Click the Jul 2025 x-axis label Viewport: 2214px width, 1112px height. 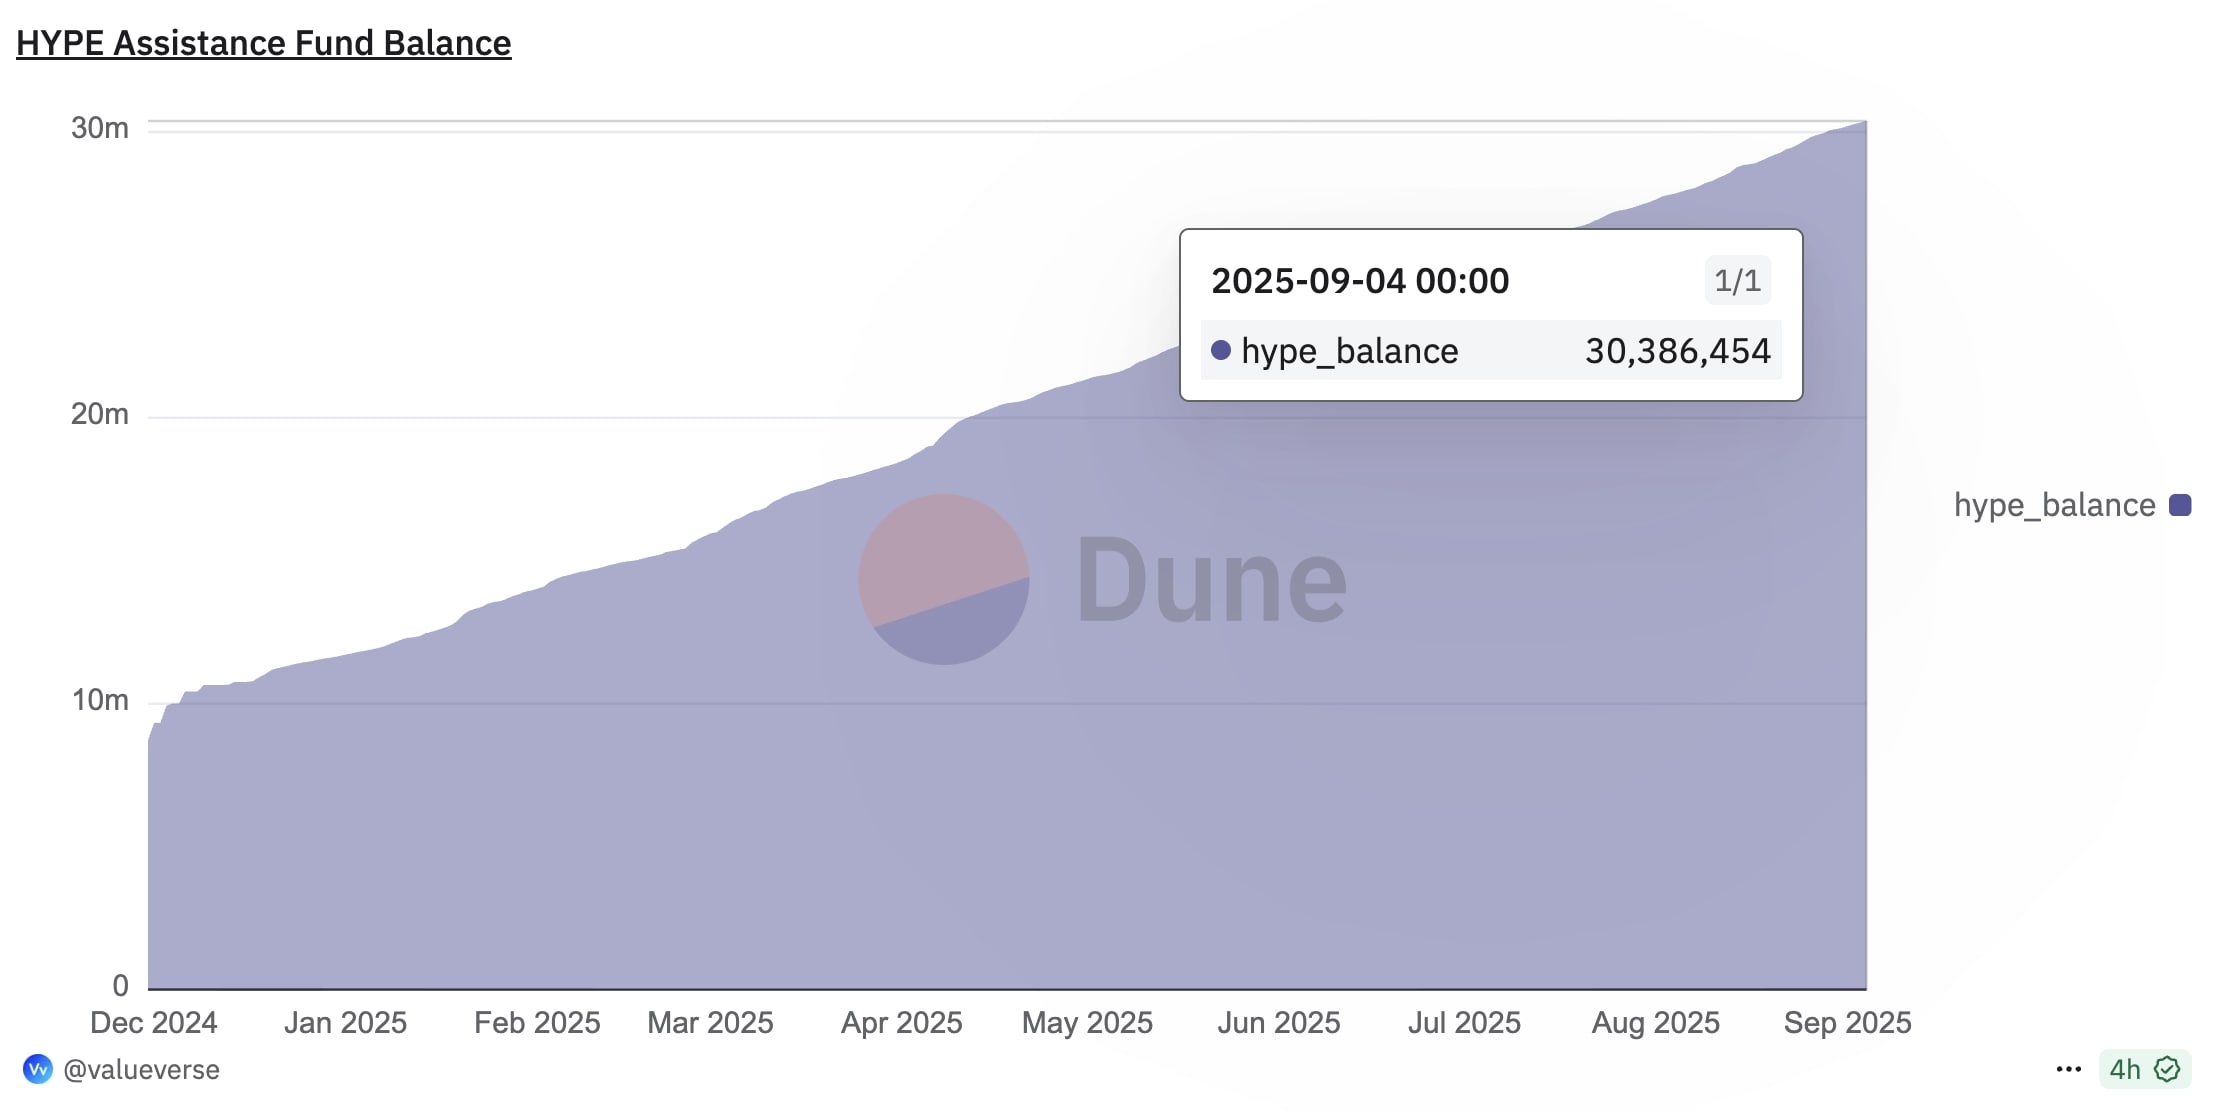[1464, 1022]
